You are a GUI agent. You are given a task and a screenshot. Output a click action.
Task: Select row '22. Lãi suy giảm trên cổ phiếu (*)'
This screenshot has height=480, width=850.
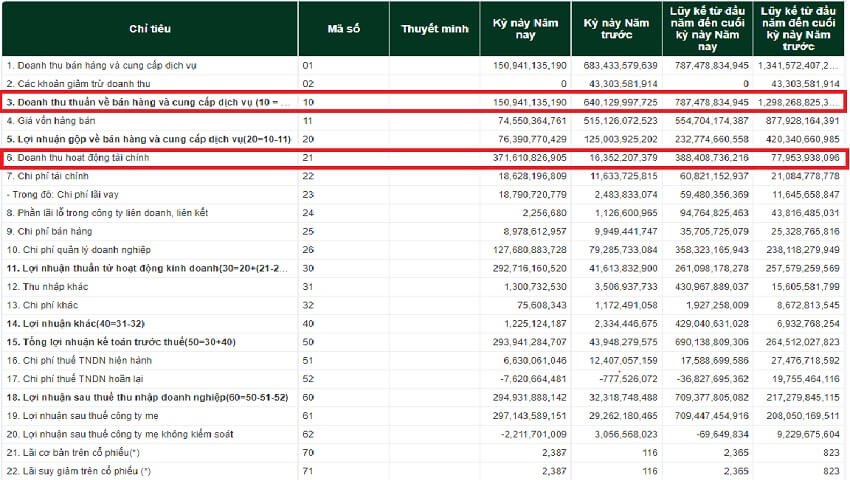[423, 471]
